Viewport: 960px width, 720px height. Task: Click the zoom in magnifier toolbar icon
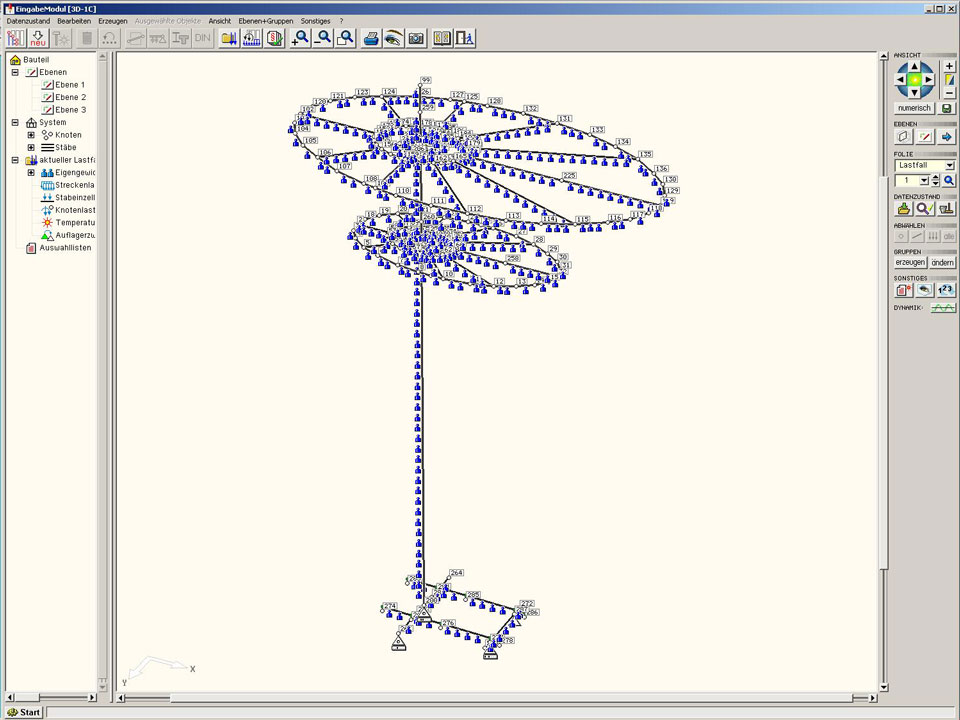click(x=299, y=38)
